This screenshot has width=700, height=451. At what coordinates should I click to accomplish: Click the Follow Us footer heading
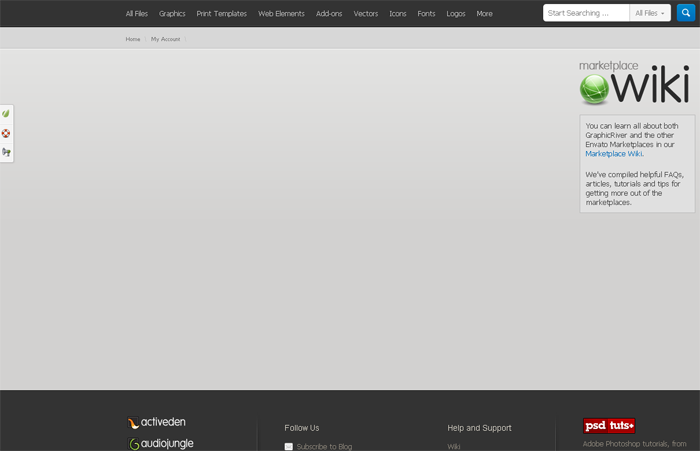pos(302,428)
